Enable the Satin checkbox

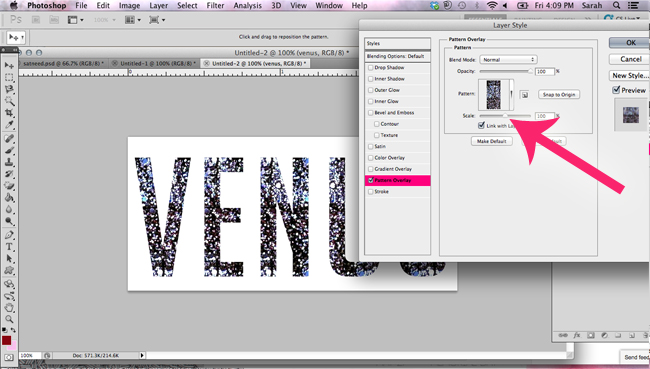[371, 146]
